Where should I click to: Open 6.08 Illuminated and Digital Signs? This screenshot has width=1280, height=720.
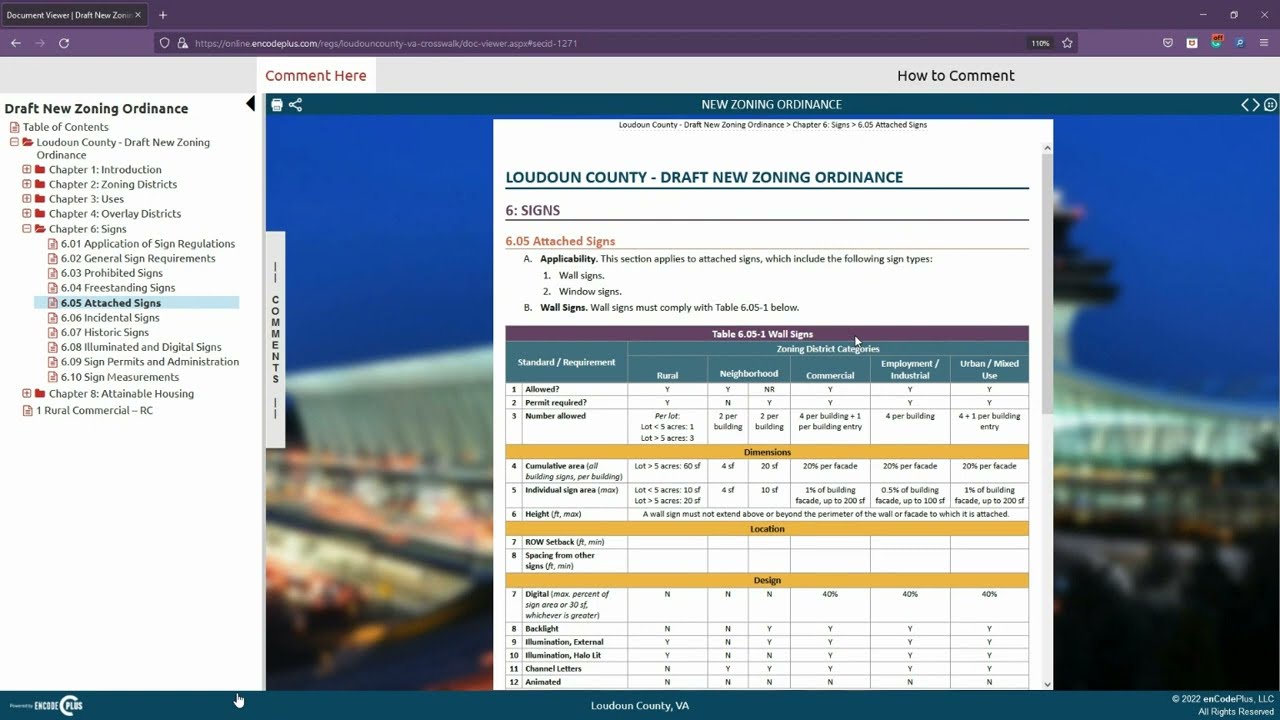[x=141, y=347]
